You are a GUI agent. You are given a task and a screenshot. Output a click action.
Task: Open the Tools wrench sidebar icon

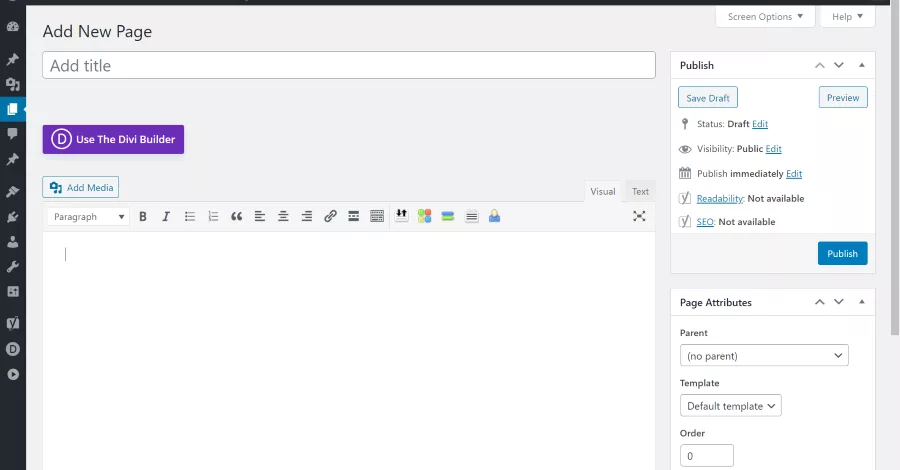[13, 266]
